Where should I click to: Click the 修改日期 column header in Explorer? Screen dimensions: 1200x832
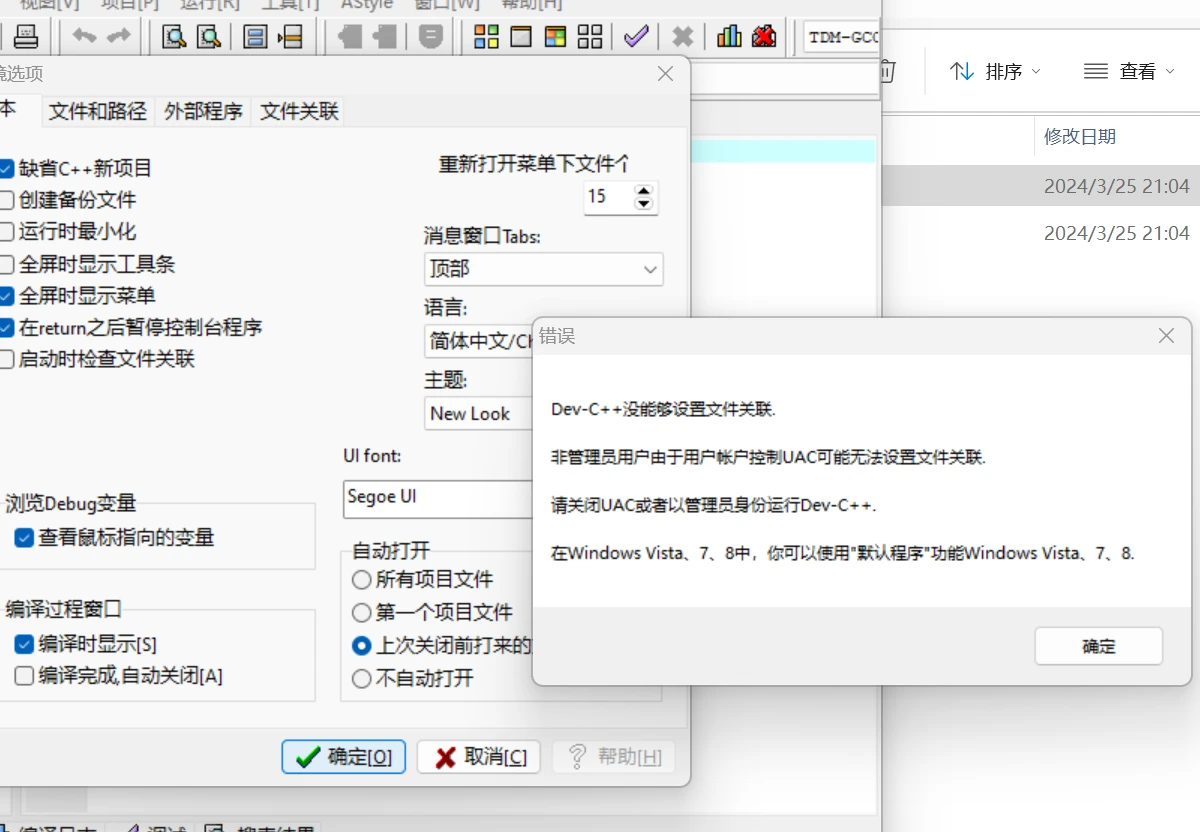(x=1080, y=137)
